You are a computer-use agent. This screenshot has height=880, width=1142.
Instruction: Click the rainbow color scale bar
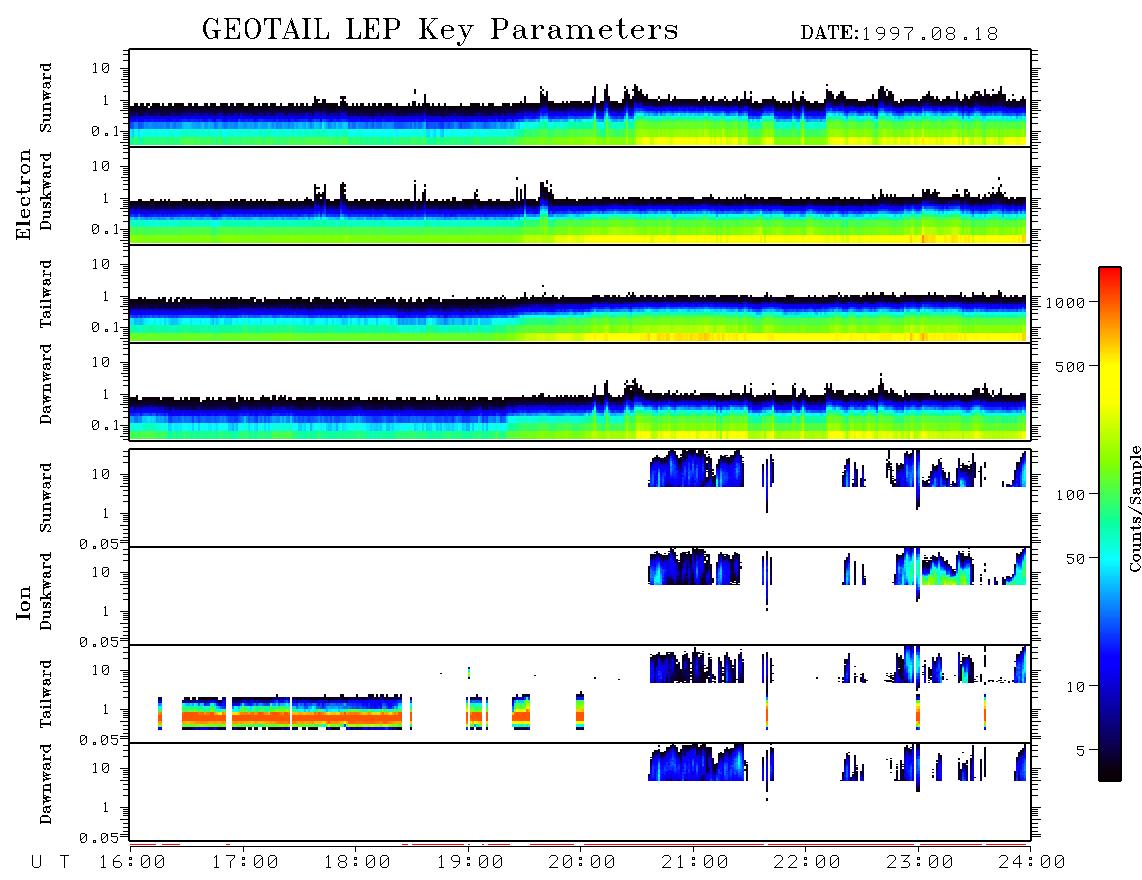1109,524
